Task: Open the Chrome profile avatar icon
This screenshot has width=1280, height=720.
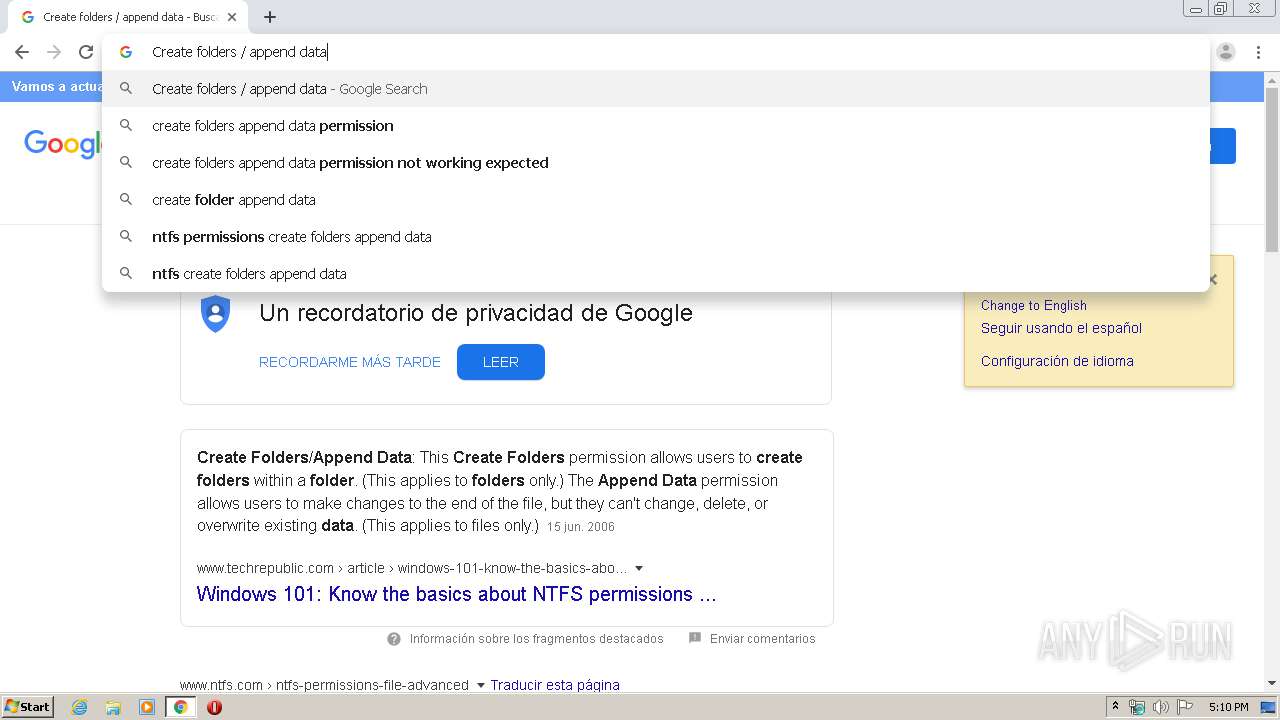Action: point(1226,52)
